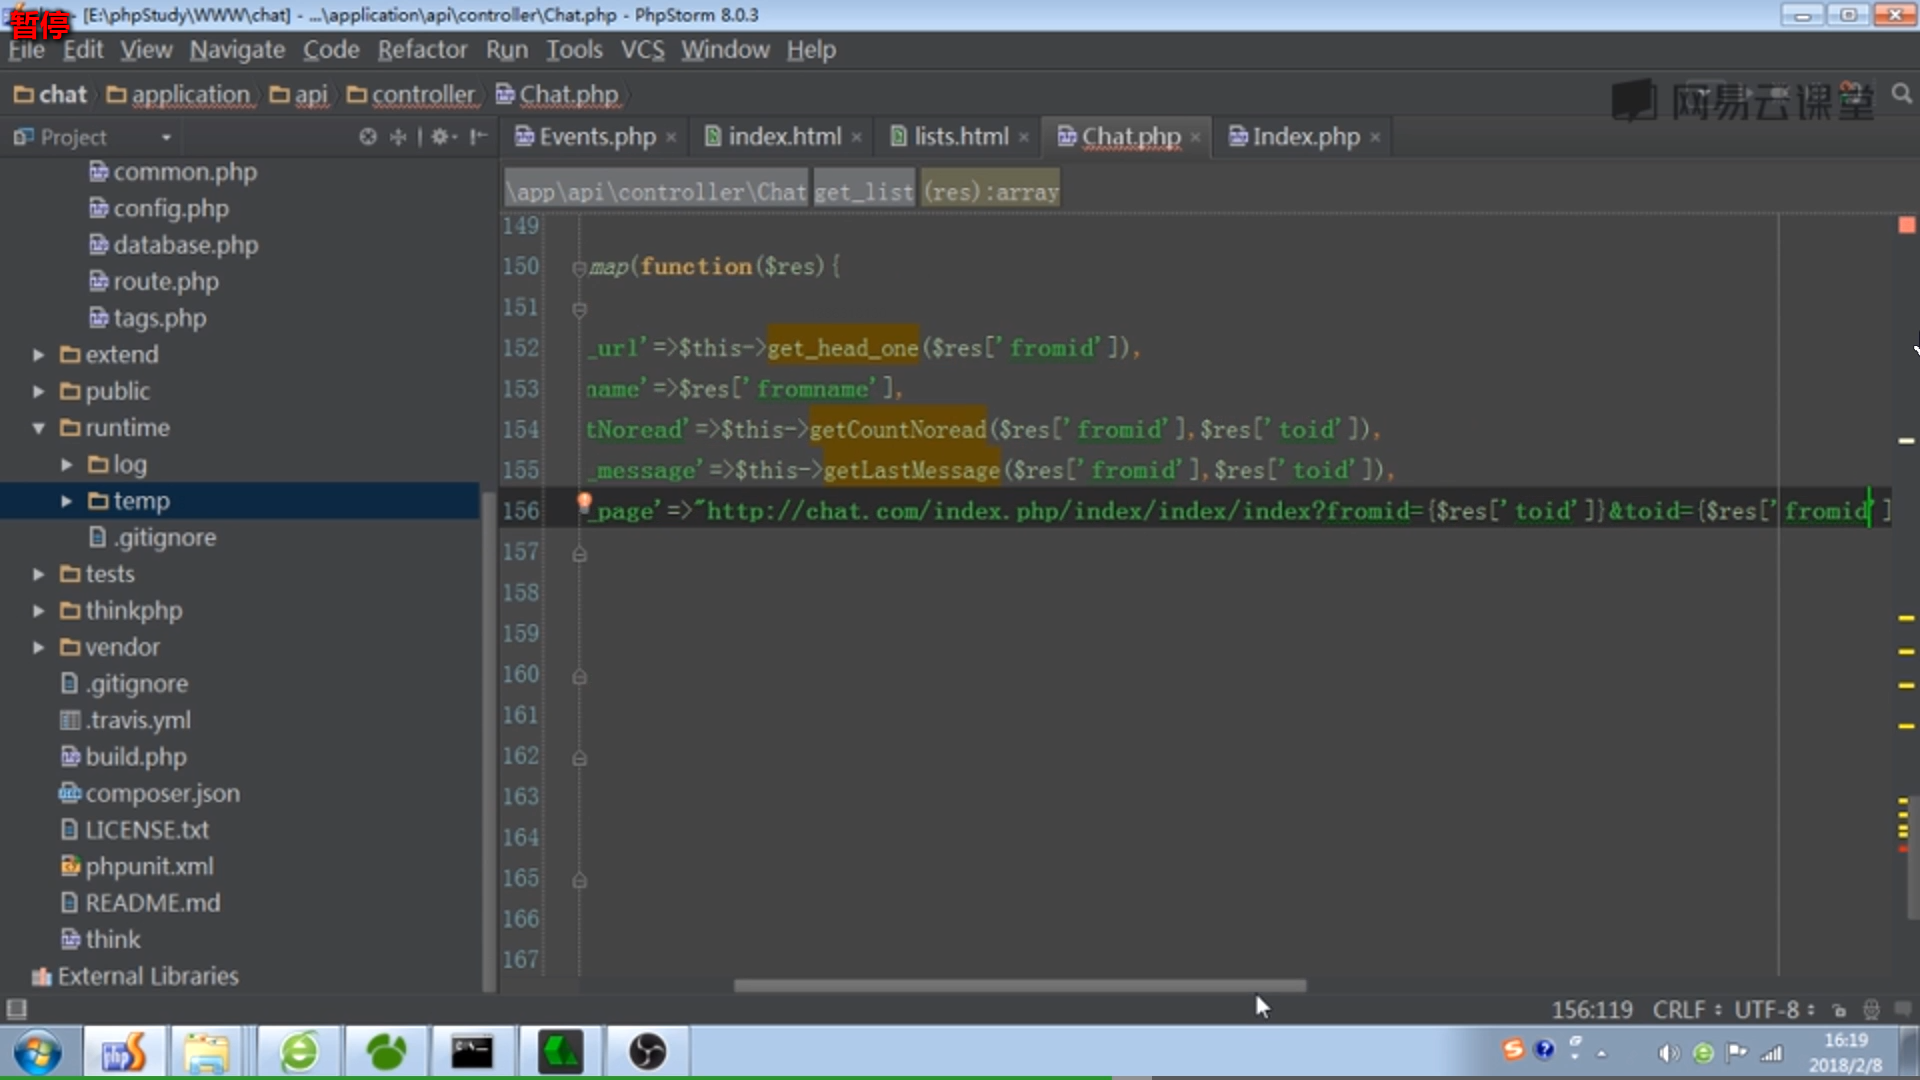
Task: Toggle the fold marker on line 157
Action: pos(579,554)
